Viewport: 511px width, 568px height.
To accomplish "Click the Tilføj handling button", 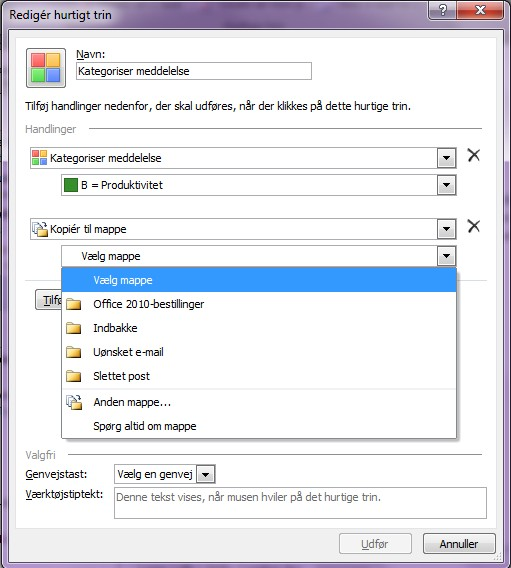I will click(x=49, y=300).
